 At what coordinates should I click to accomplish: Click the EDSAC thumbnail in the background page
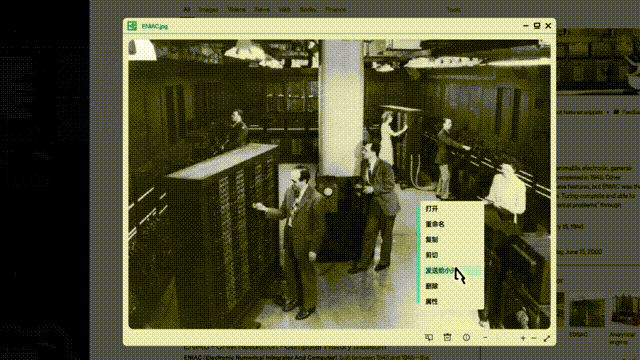pyautogui.click(x=587, y=313)
